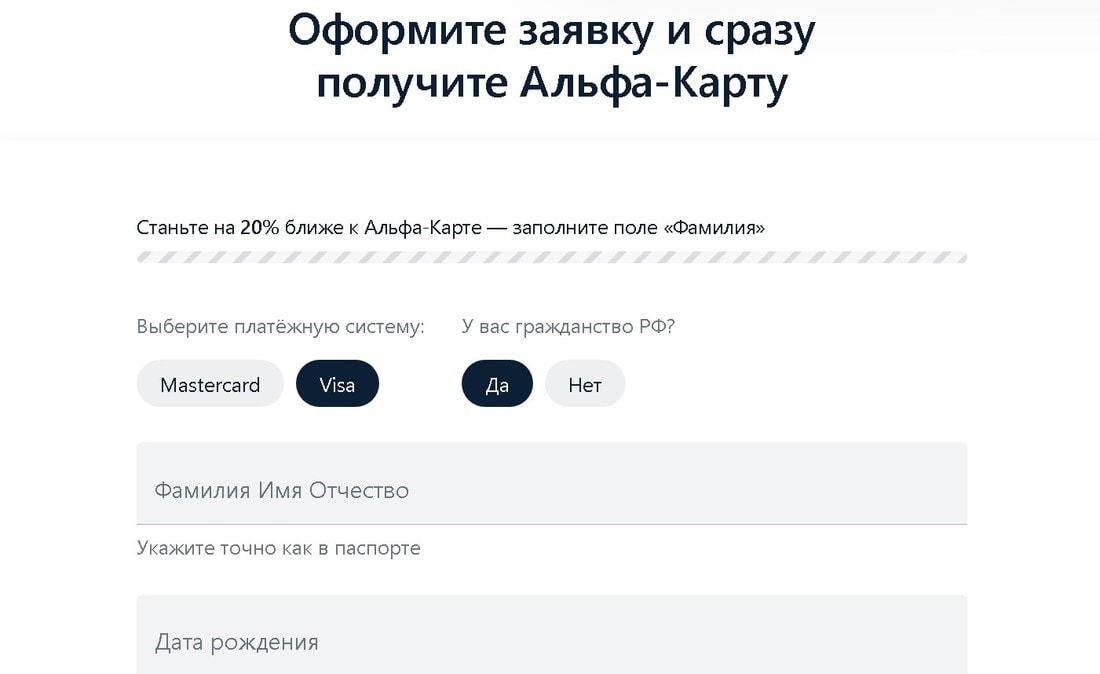The width and height of the screenshot is (1100, 674).
Task: Click the "Оформите заявку и сразу" heading line
Action: pyautogui.click(x=551, y=30)
